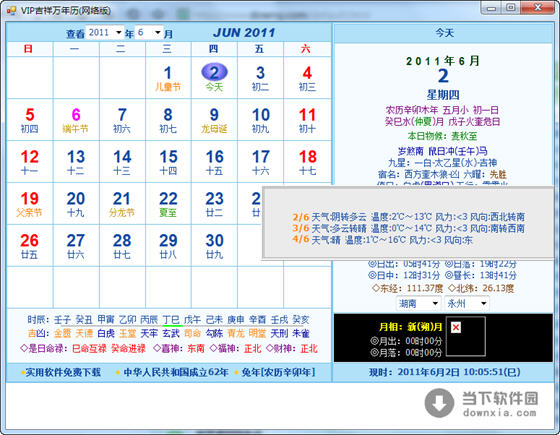This screenshot has width=560, height=435.
Task: Open the month 6 dropdown
Action: point(149,32)
